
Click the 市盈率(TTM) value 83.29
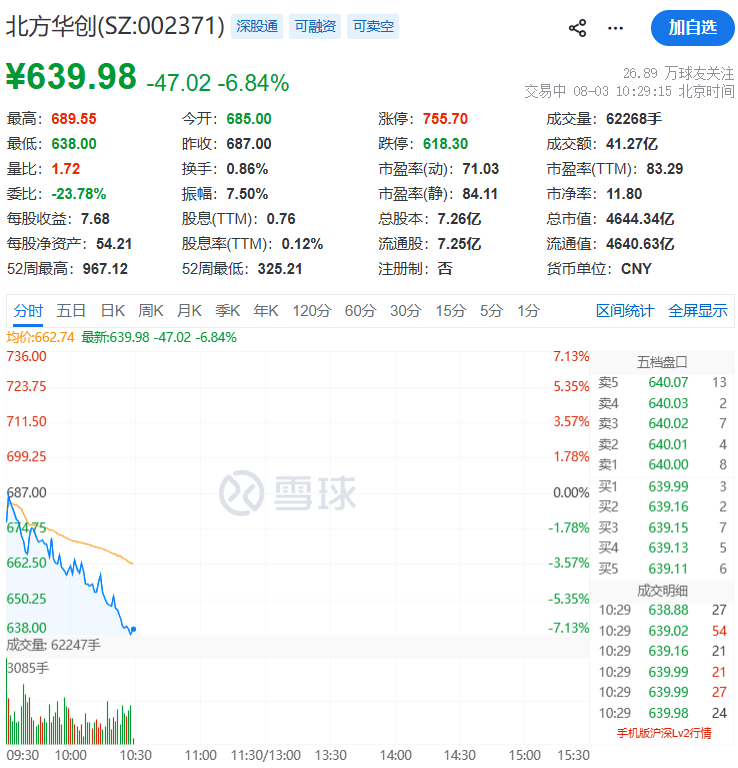(x=665, y=169)
